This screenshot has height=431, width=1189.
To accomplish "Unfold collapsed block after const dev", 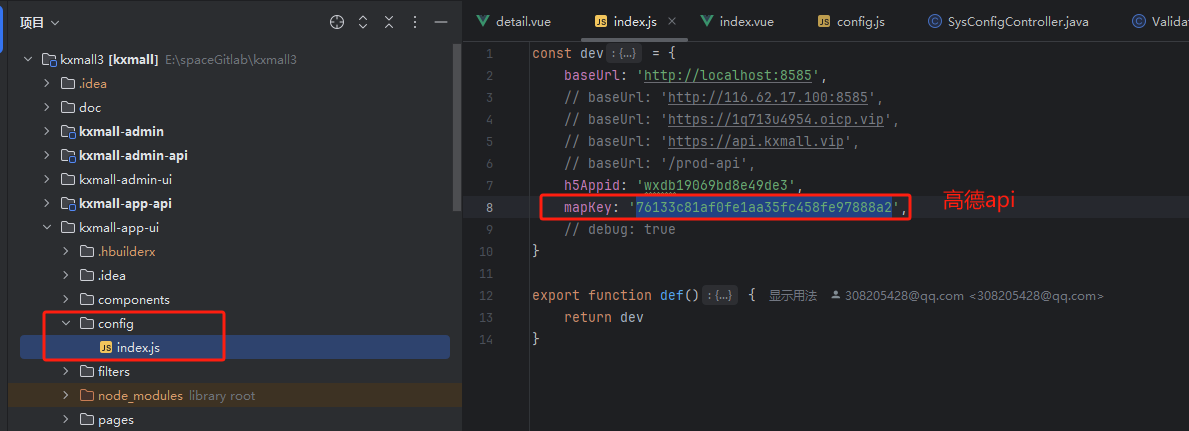I will click(x=626, y=53).
